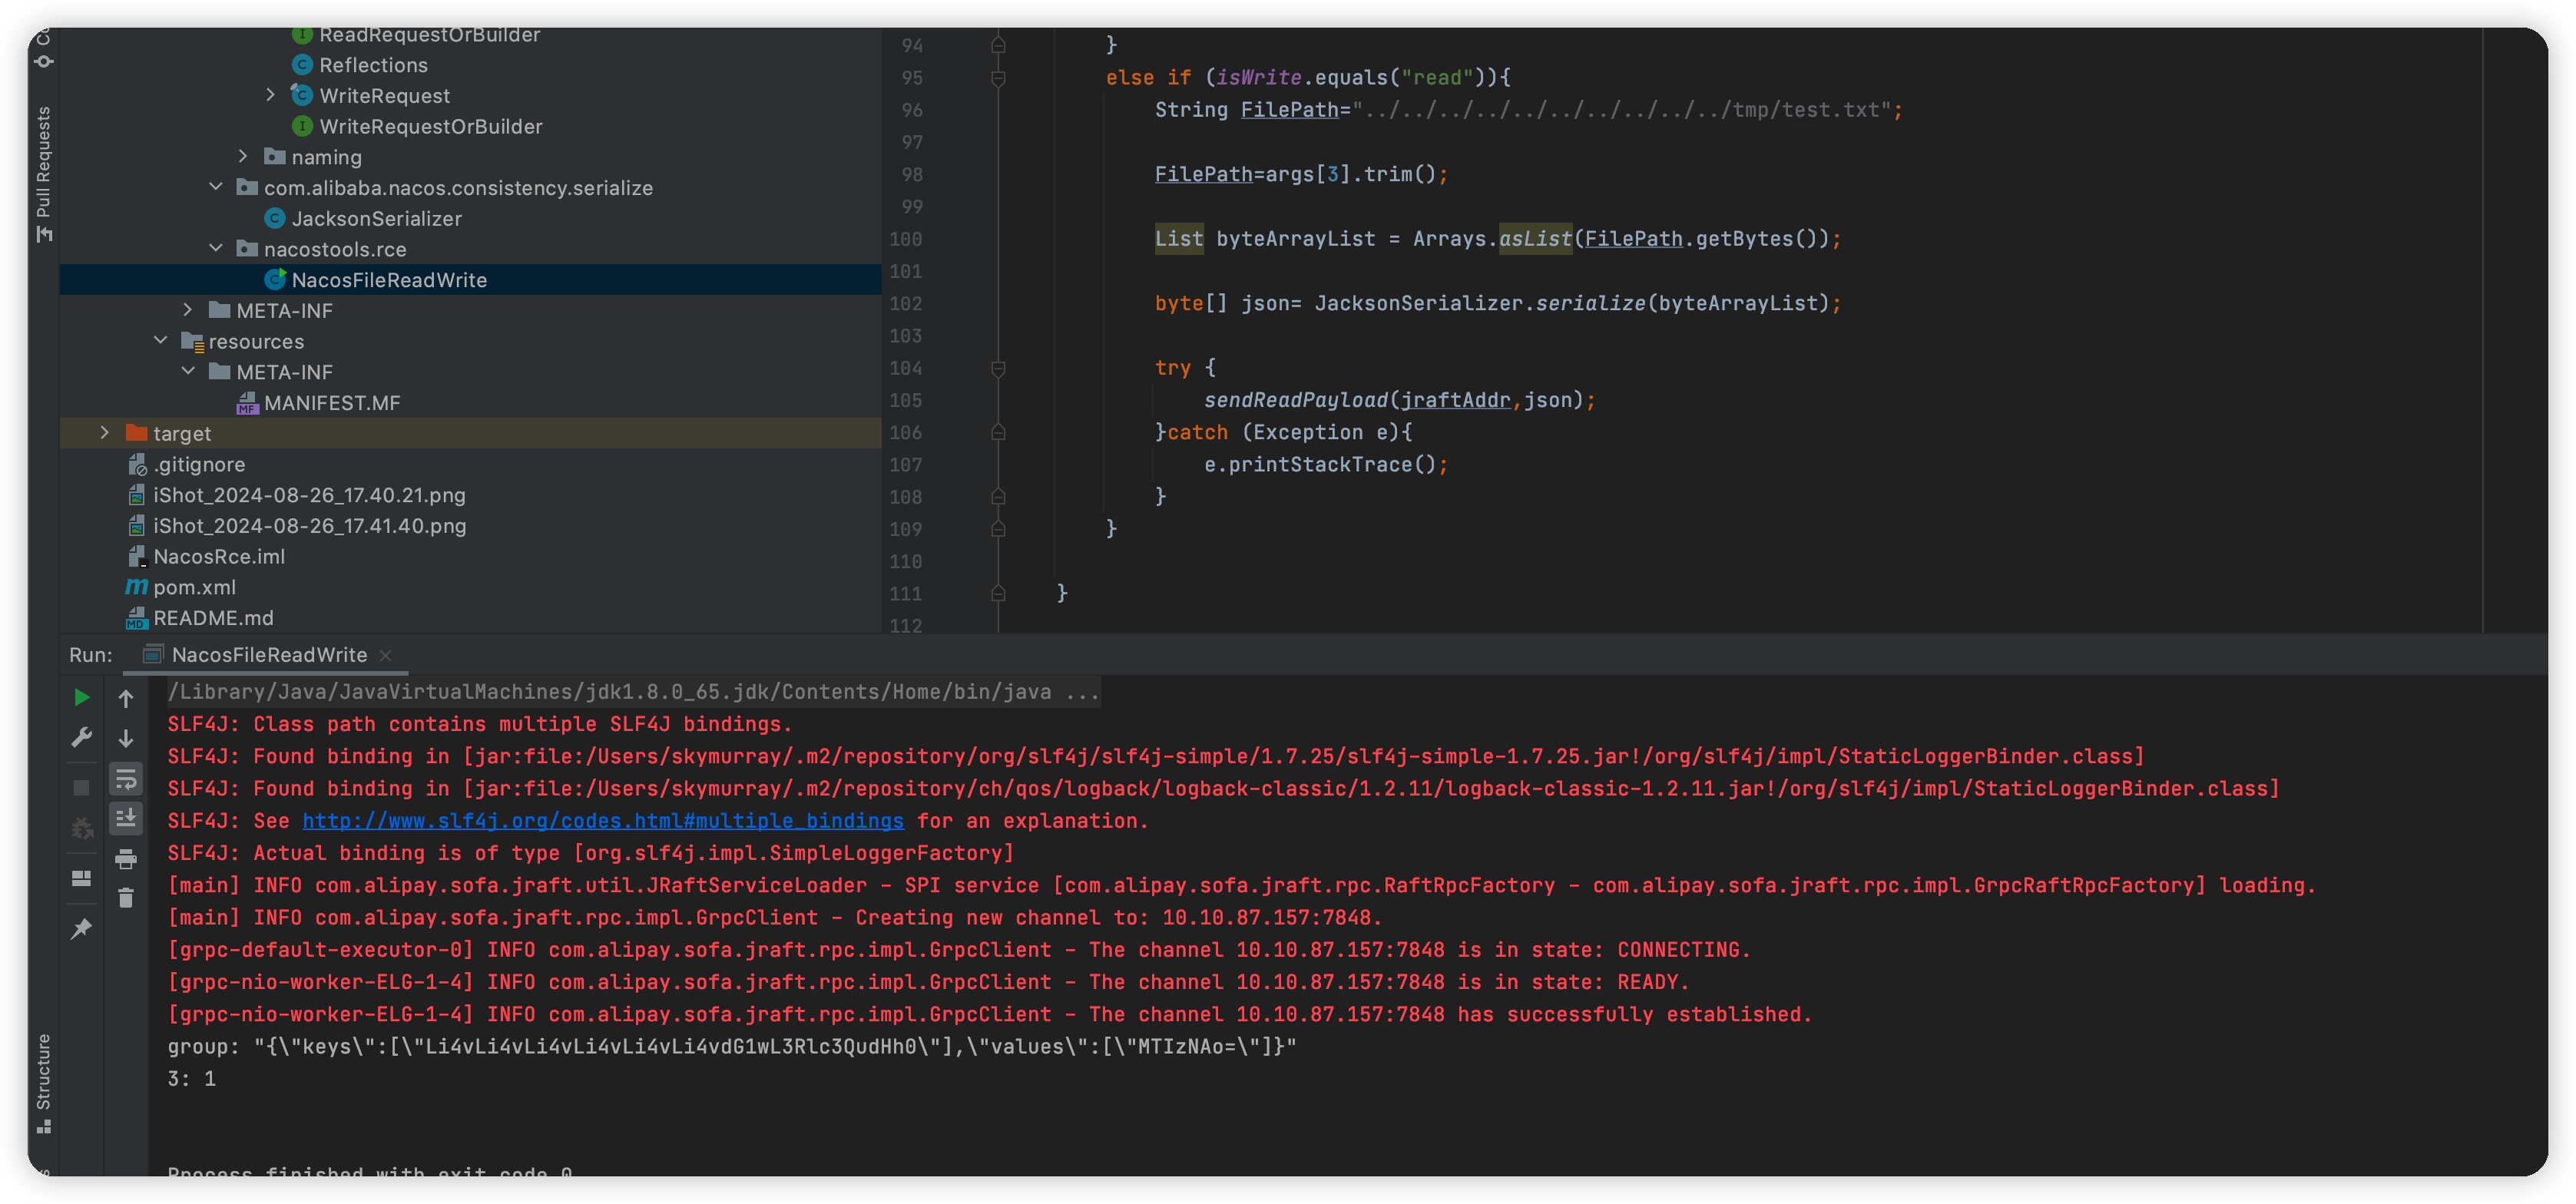Open JacksonSerializer class in tree
The height and width of the screenshot is (1204, 2576).
pyautogui.click(x=376, y=218)
